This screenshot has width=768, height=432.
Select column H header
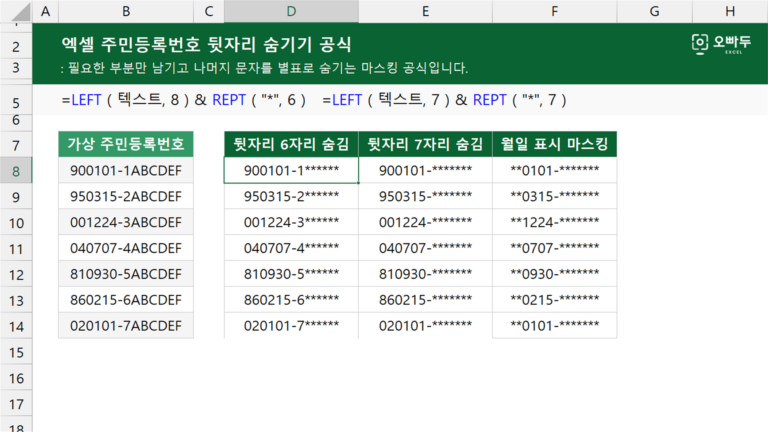730,11
